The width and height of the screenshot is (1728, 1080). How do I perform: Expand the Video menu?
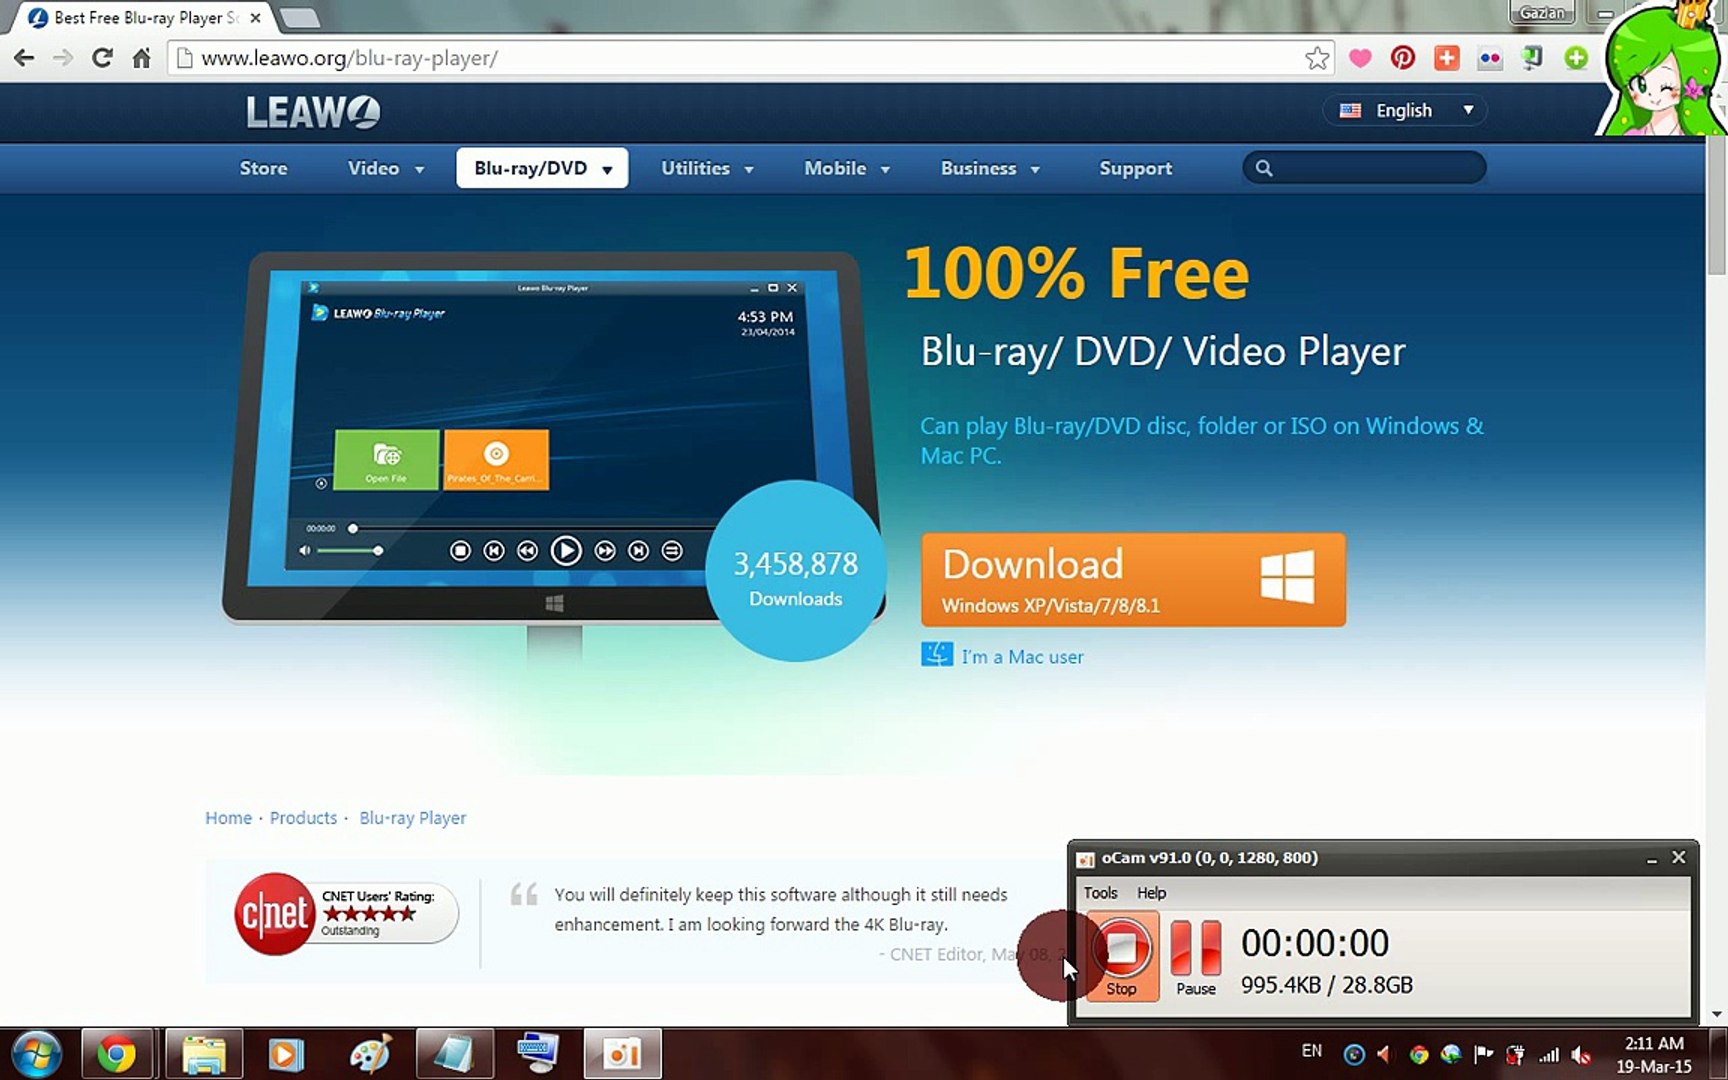(386, 168)
